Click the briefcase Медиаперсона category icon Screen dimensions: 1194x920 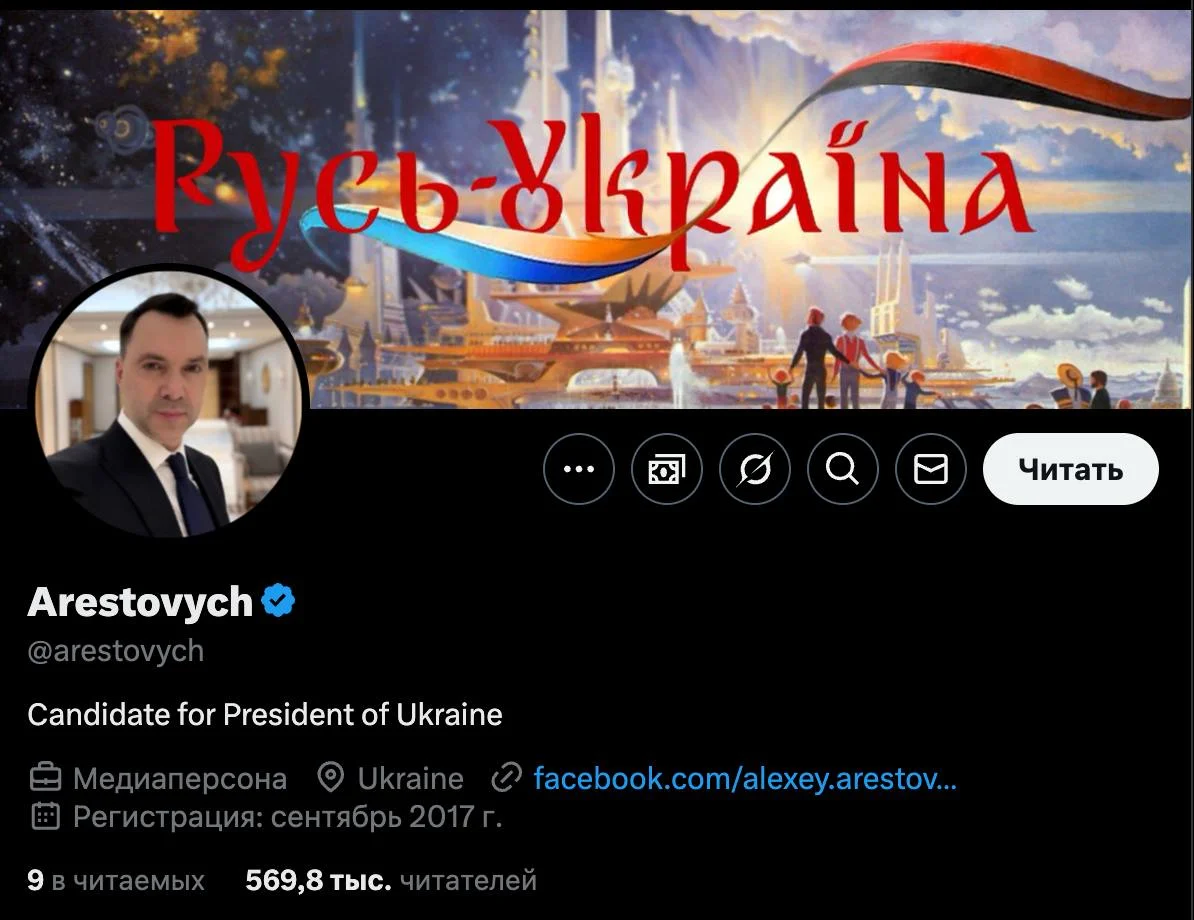pos(45,778)
